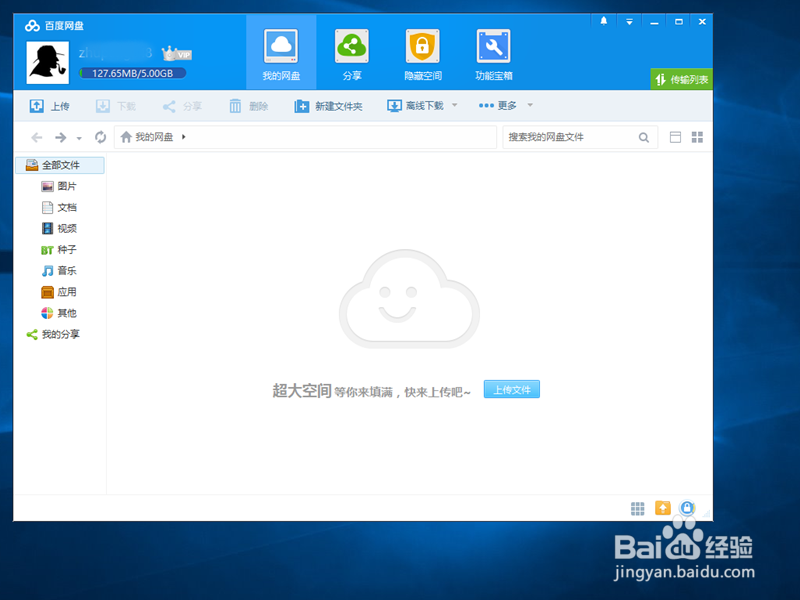Expand the breadcrumb arrow after 我的网盘
Viewport: 800px width, 600px height.
(x=184, y=137)
